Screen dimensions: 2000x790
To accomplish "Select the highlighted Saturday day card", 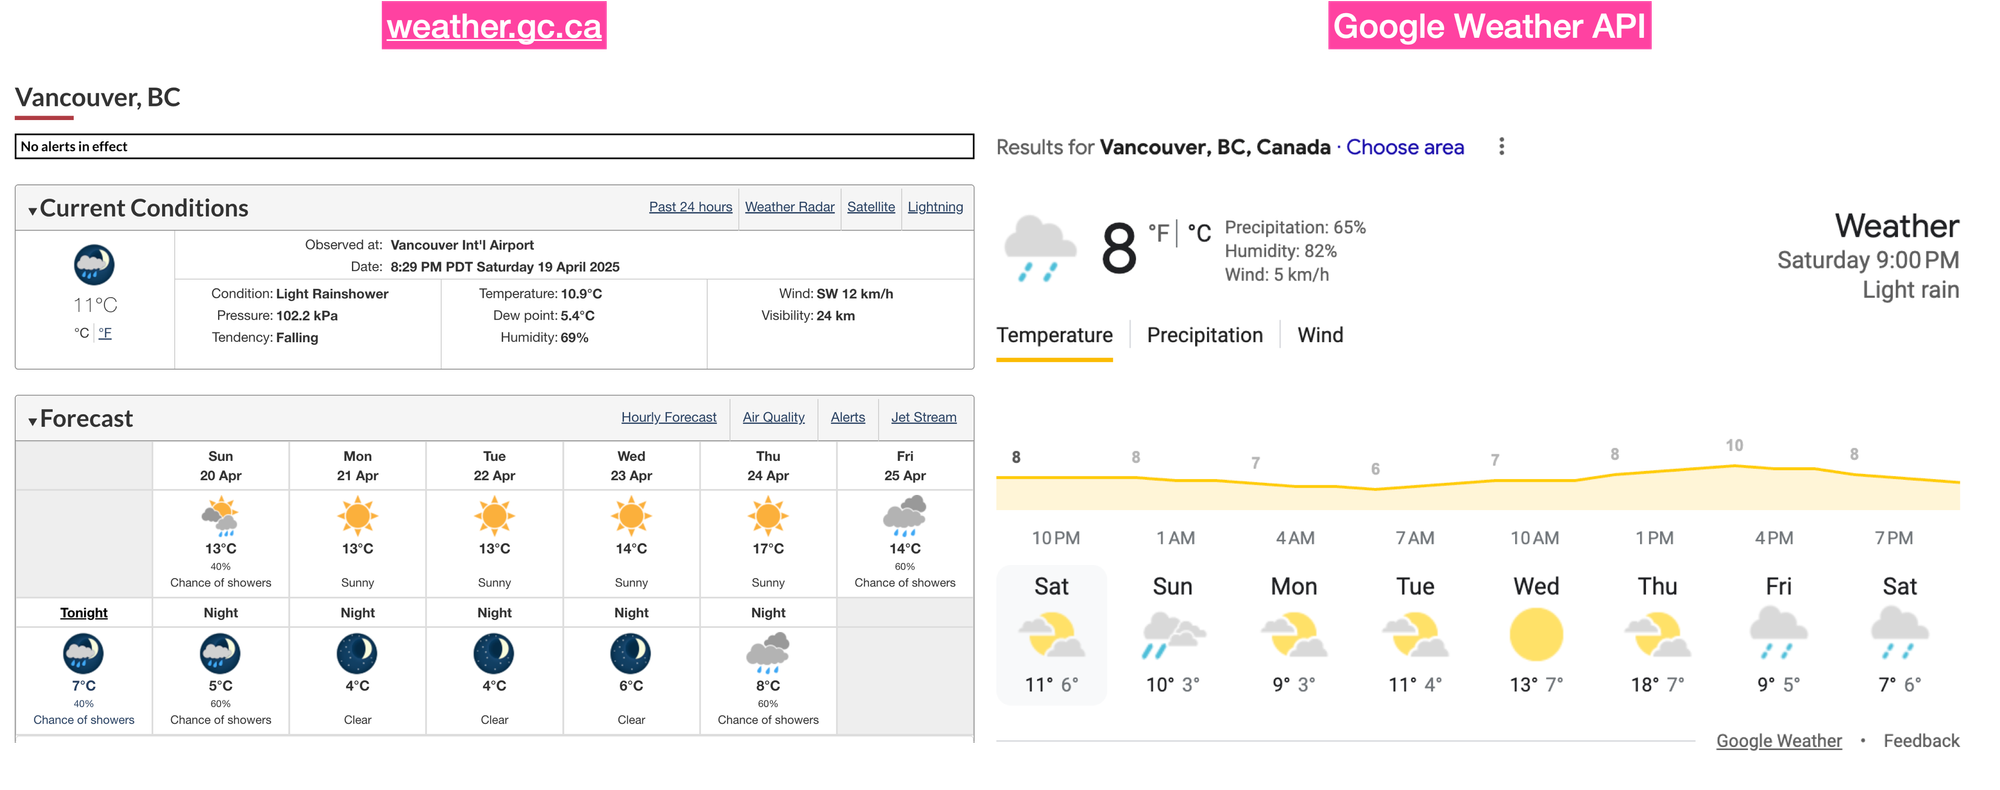I will 1053,635.
